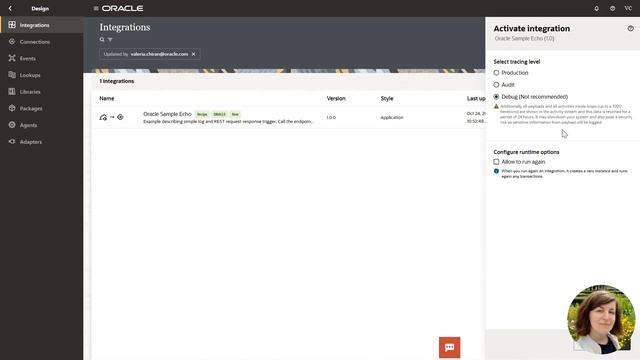
Task: Click the help icon in Activate integration panel
Action: coord(631,28)
